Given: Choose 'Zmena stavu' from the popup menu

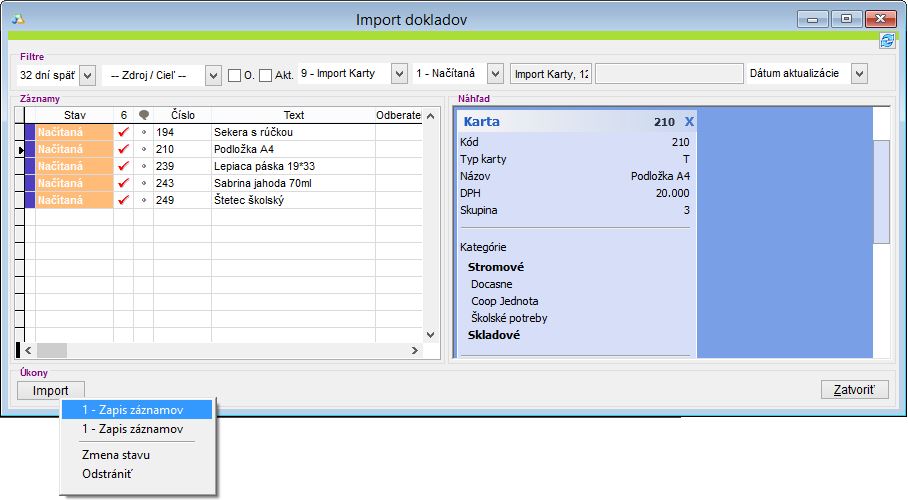Looking at the screenshot, I should click(x=116, y=455).
